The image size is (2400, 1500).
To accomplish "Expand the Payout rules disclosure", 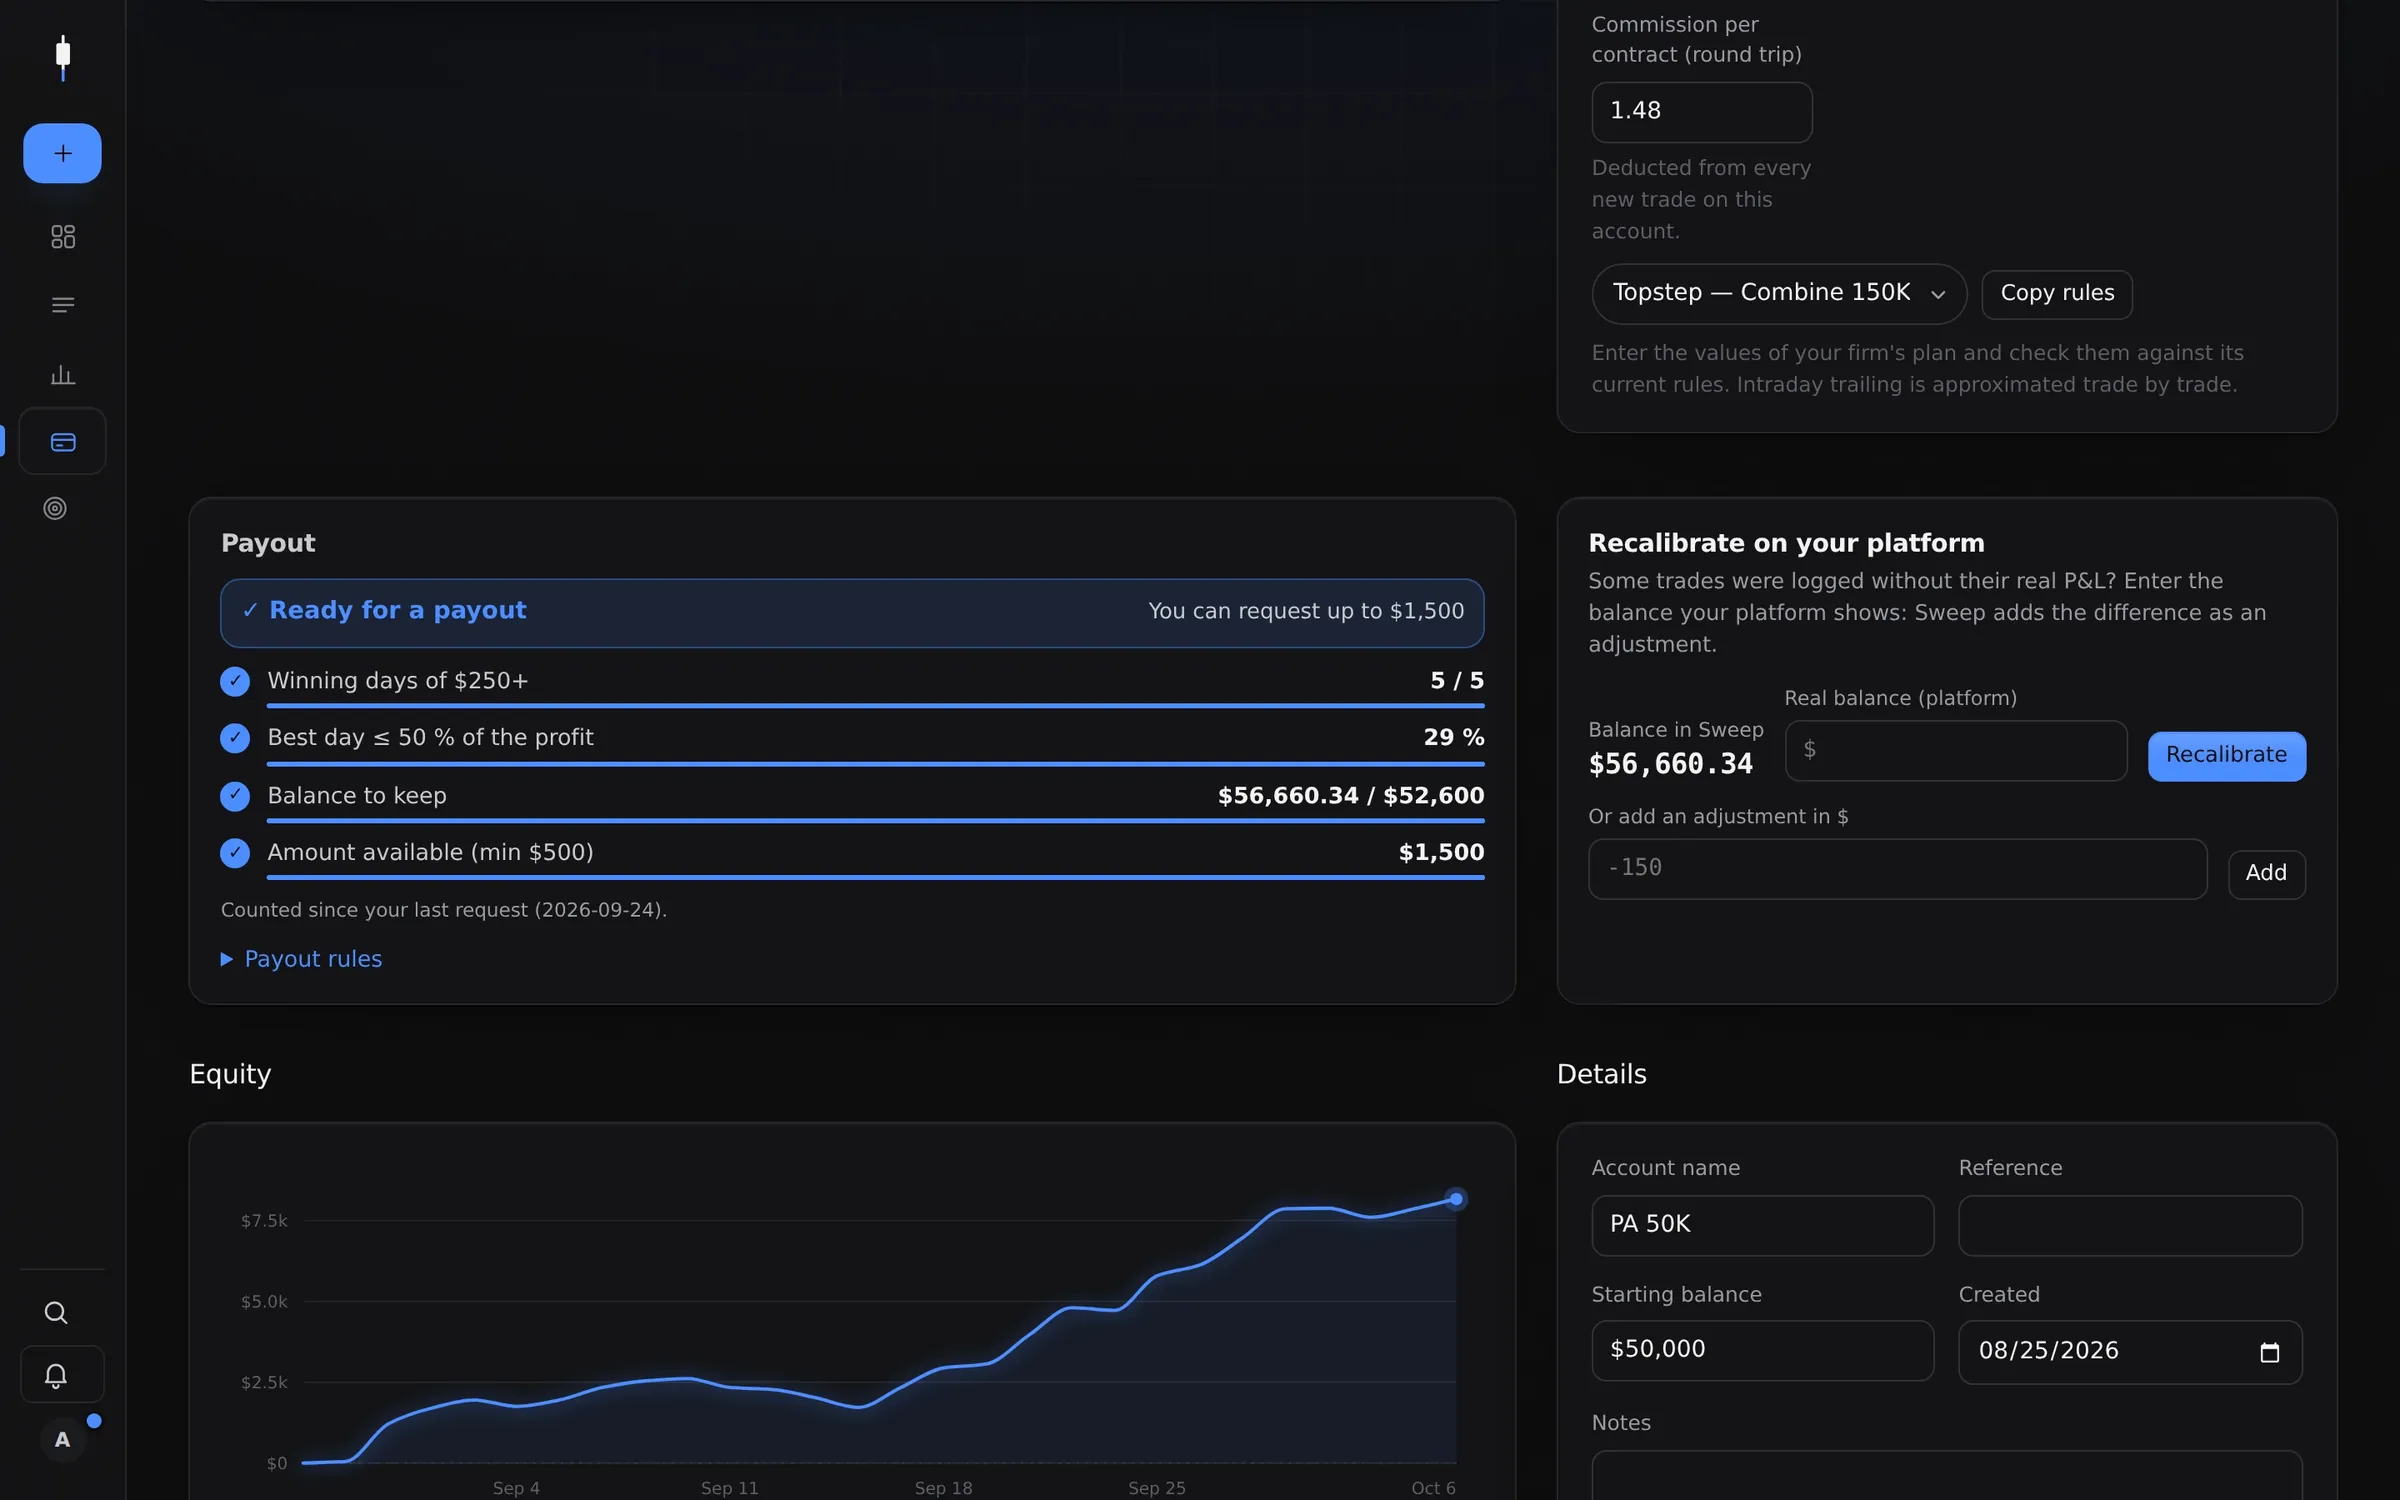I will (301, 959).
